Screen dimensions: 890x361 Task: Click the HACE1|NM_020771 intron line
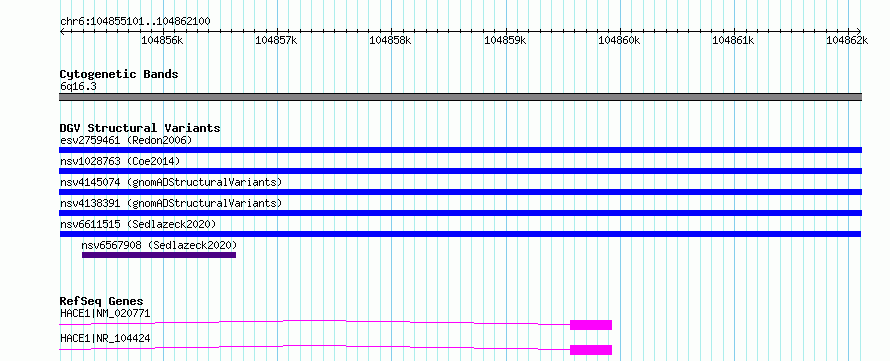point(314,322)
